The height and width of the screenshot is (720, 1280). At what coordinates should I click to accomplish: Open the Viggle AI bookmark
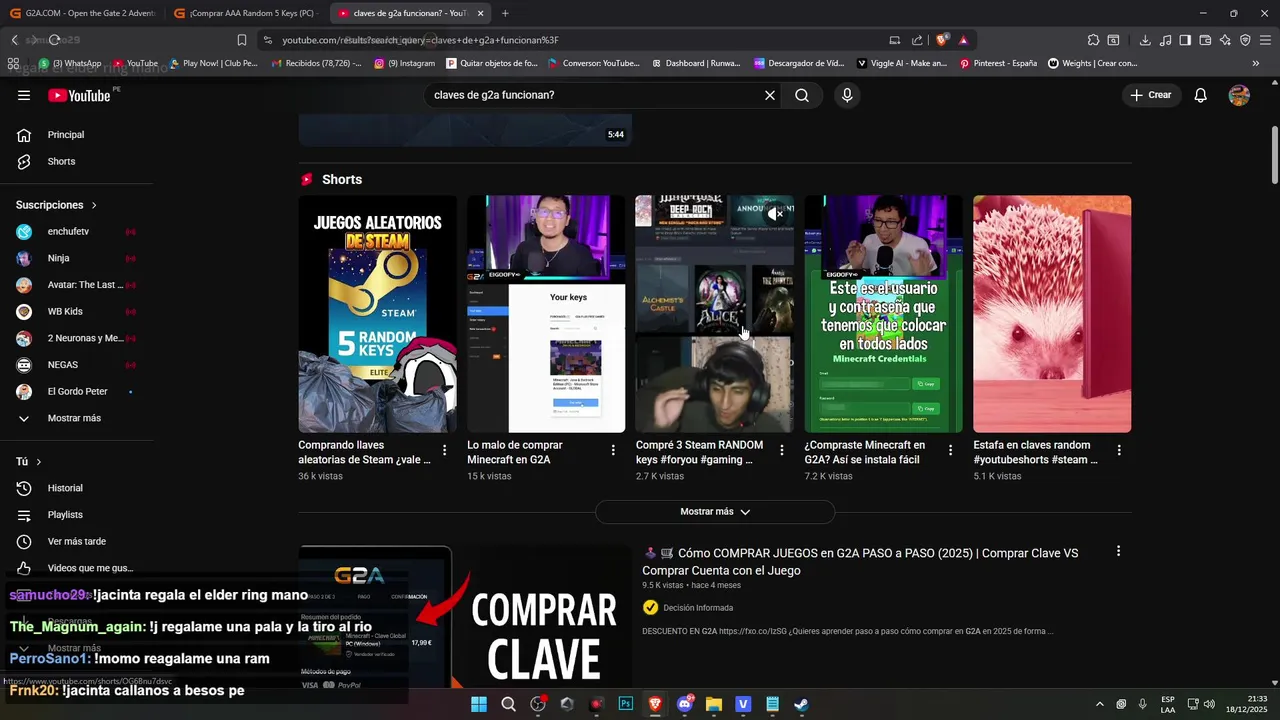(x=900, y=63)
